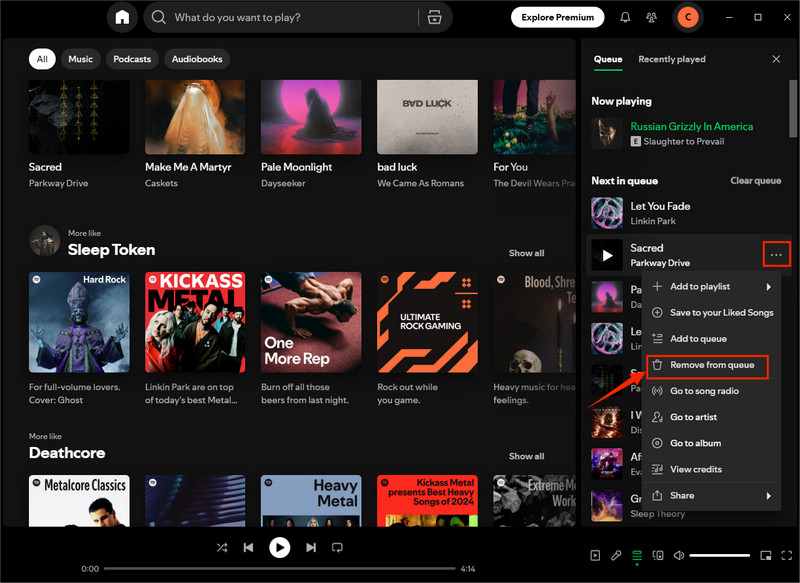Switch to the Recently played tab
Screen dimensions: 800x583
(672, 59)
